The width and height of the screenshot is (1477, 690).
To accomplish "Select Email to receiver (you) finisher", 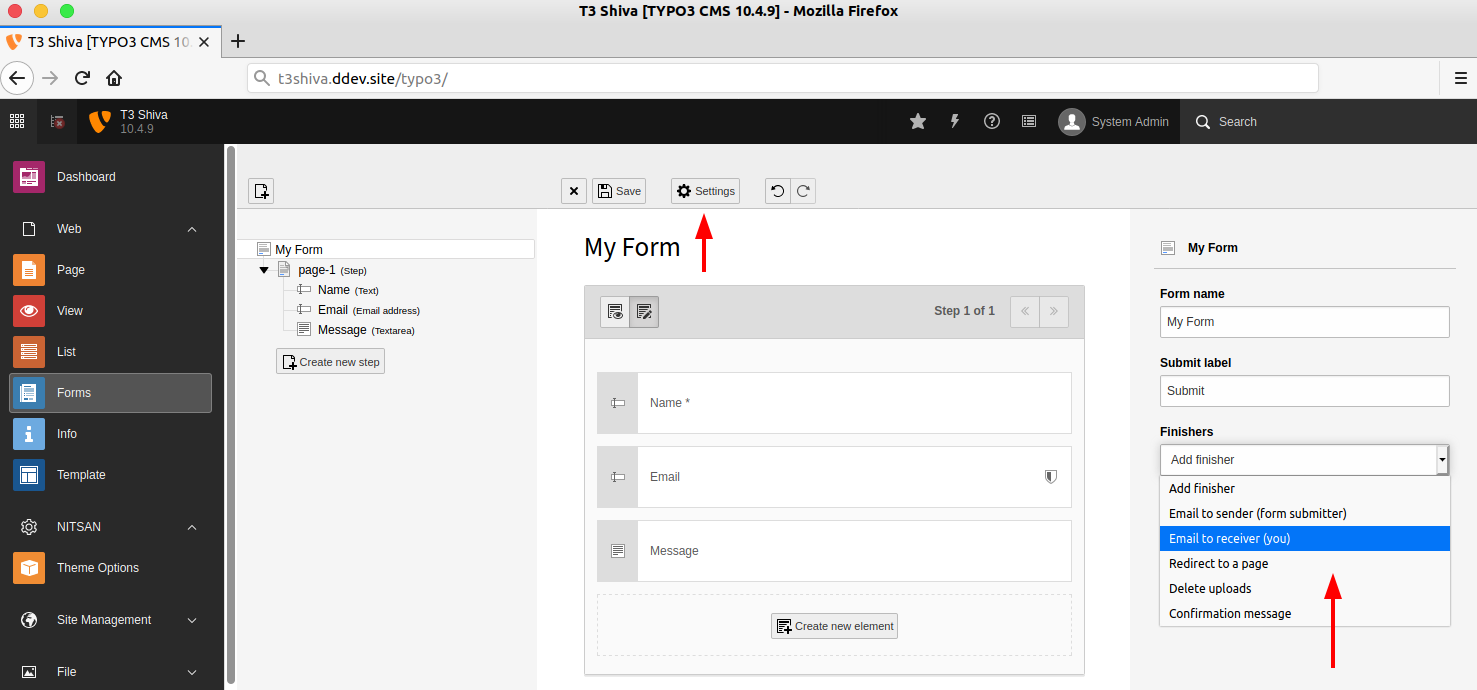I will coord(1305,538).
